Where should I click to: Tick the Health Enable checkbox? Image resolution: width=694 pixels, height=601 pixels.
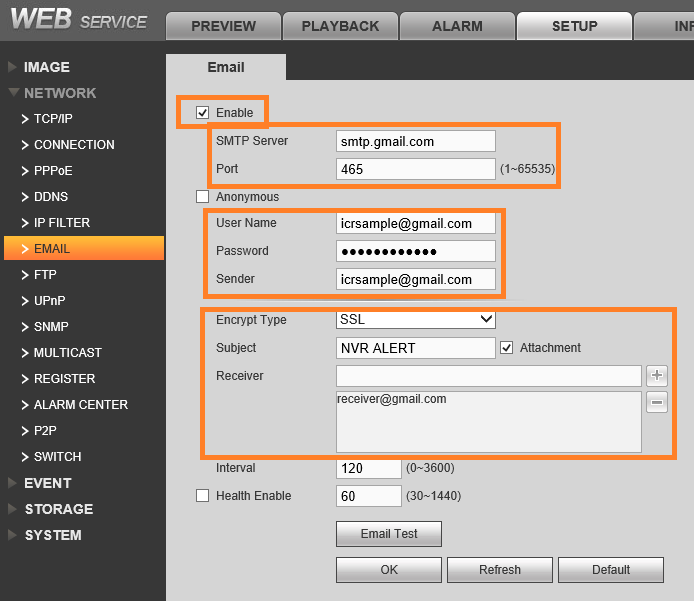tap(202, 496)
